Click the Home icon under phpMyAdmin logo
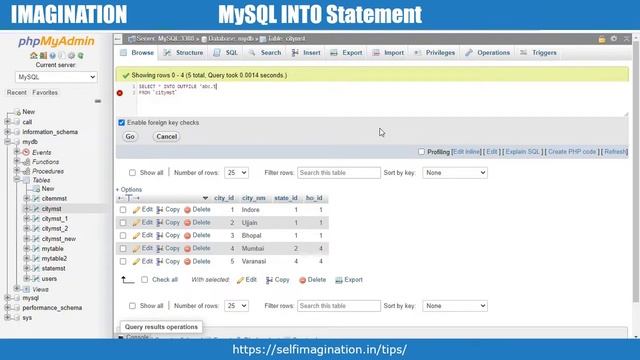This screenshot has width=640, height=360. click(x=33, y=56)
